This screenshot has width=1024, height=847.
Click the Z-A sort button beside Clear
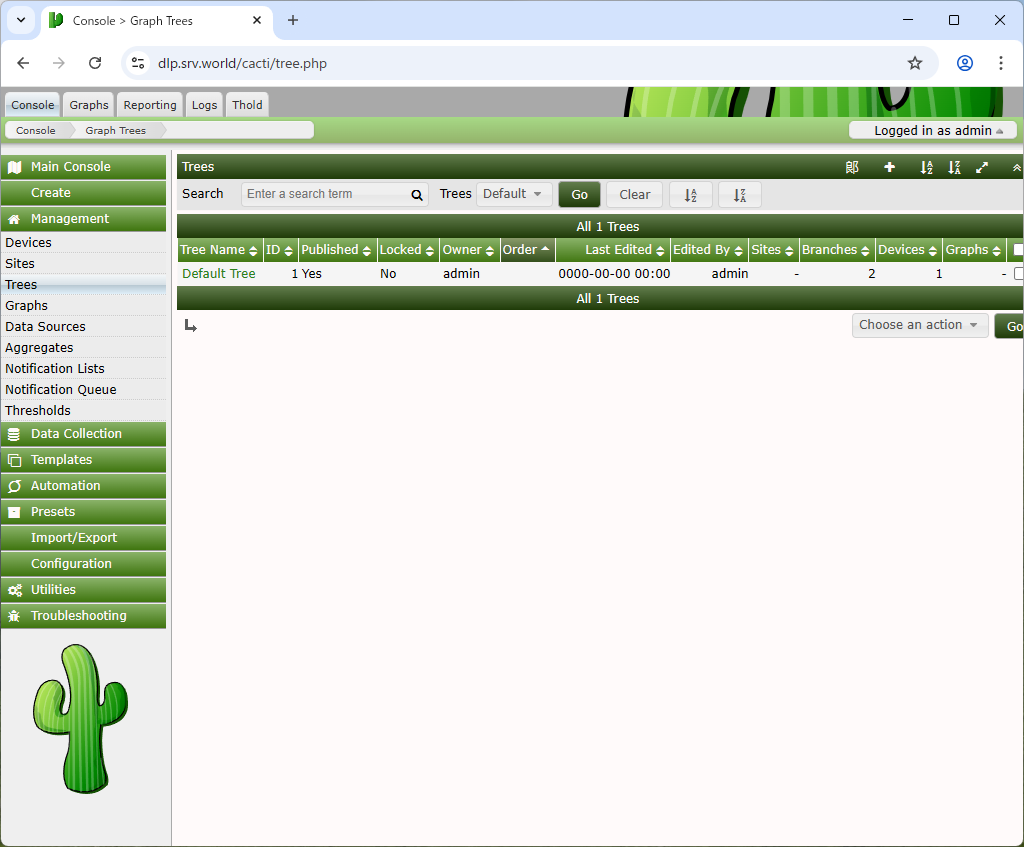point(739,195)
